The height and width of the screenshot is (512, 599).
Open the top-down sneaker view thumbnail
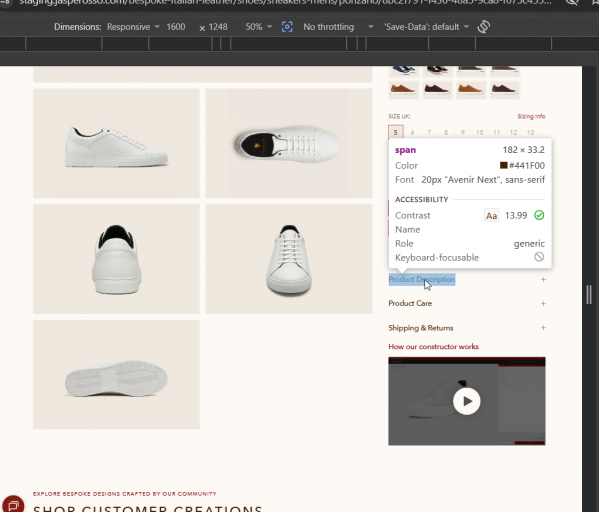pyautogui.click(x=289, y=144)
